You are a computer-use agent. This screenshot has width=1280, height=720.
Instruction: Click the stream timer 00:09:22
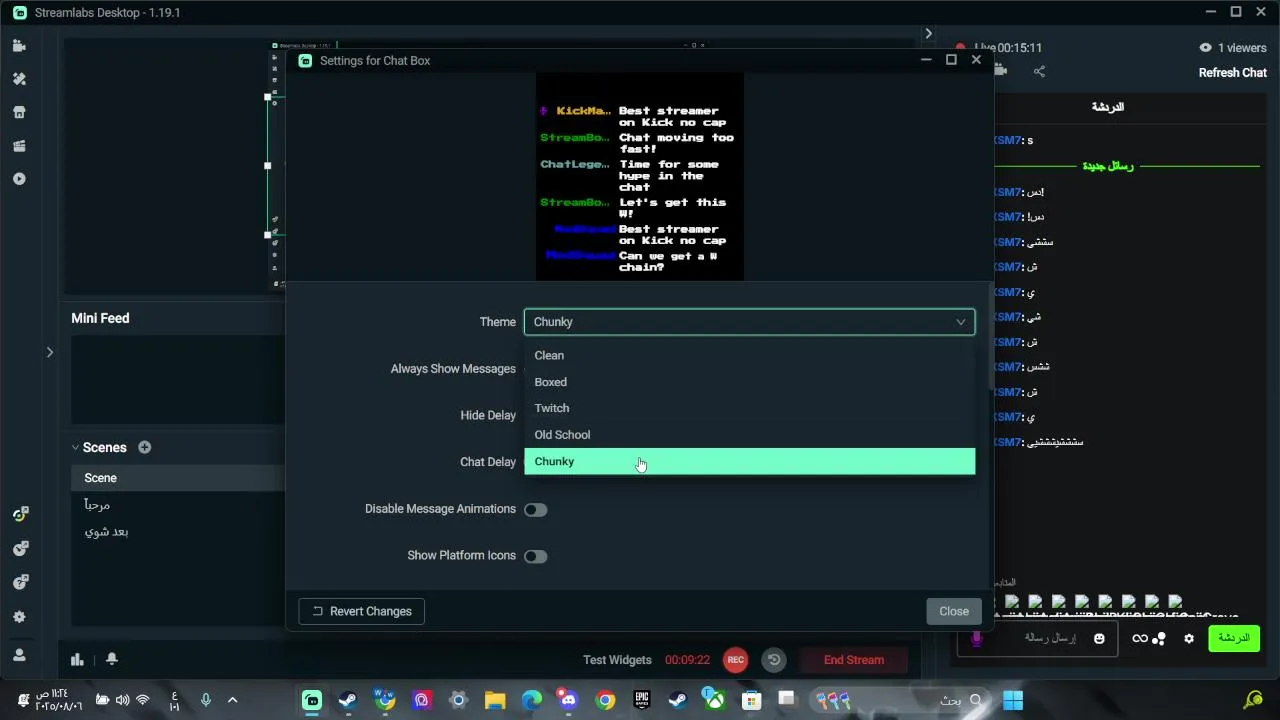687,660
